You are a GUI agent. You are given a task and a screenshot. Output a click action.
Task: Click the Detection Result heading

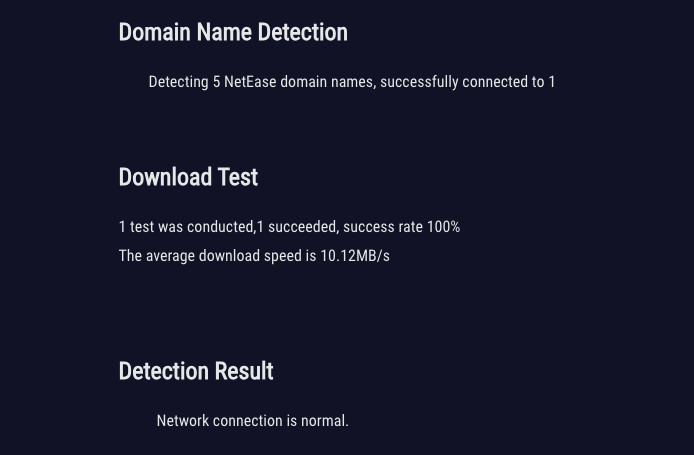coord(196,371)
